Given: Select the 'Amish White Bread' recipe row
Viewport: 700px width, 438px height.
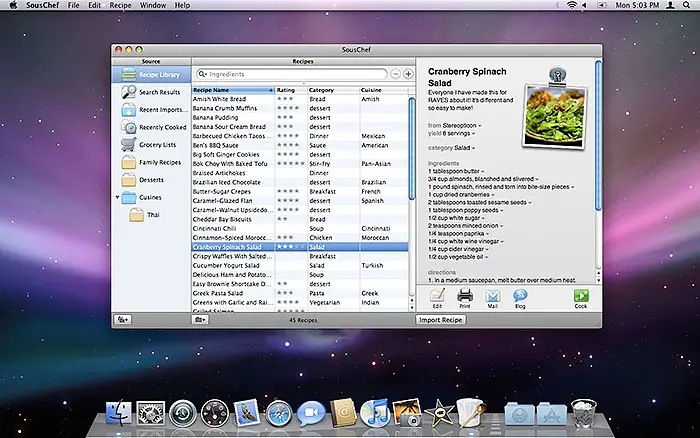Looking at the screenshot, I should click(x=300, y=99).
